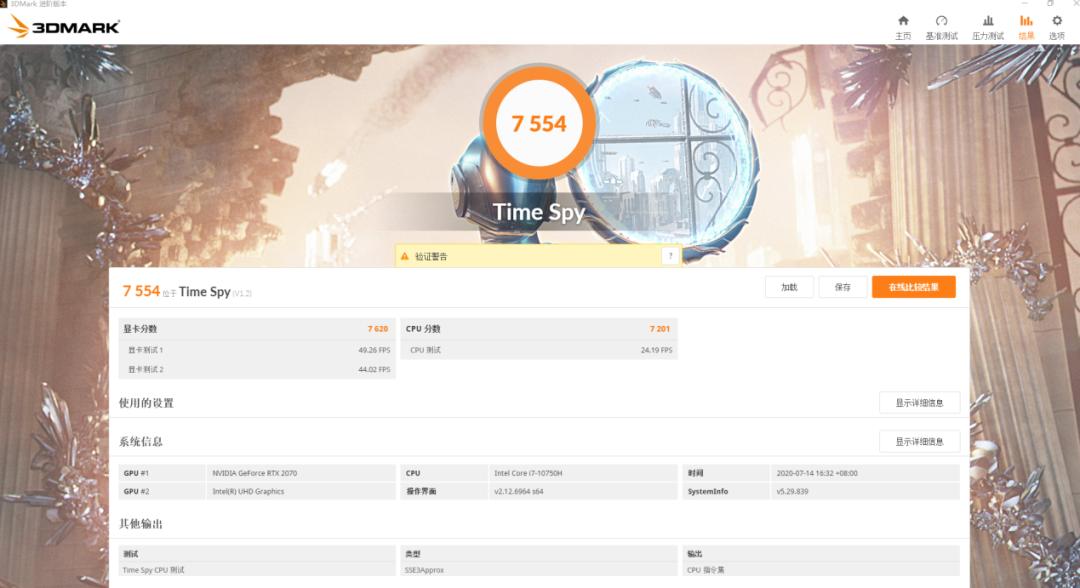The height and width of the screenshot is (588, 1080).
Task: Click the GPU #2 label
Action: pyautogui.click(x=136, y=492)
